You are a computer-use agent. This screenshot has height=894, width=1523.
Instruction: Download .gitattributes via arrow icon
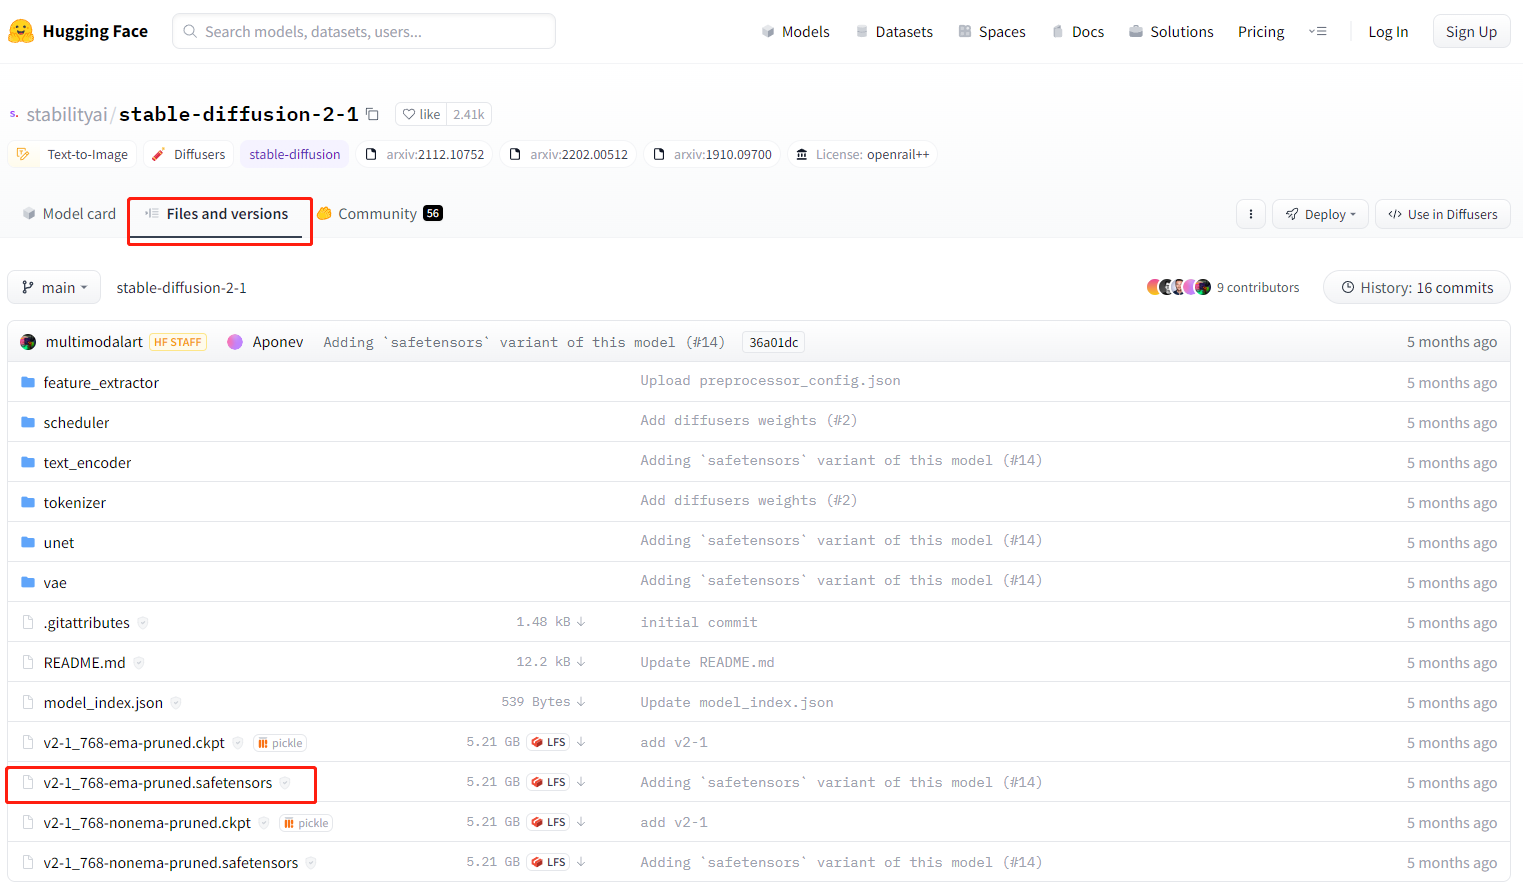(x=581, y=622)
